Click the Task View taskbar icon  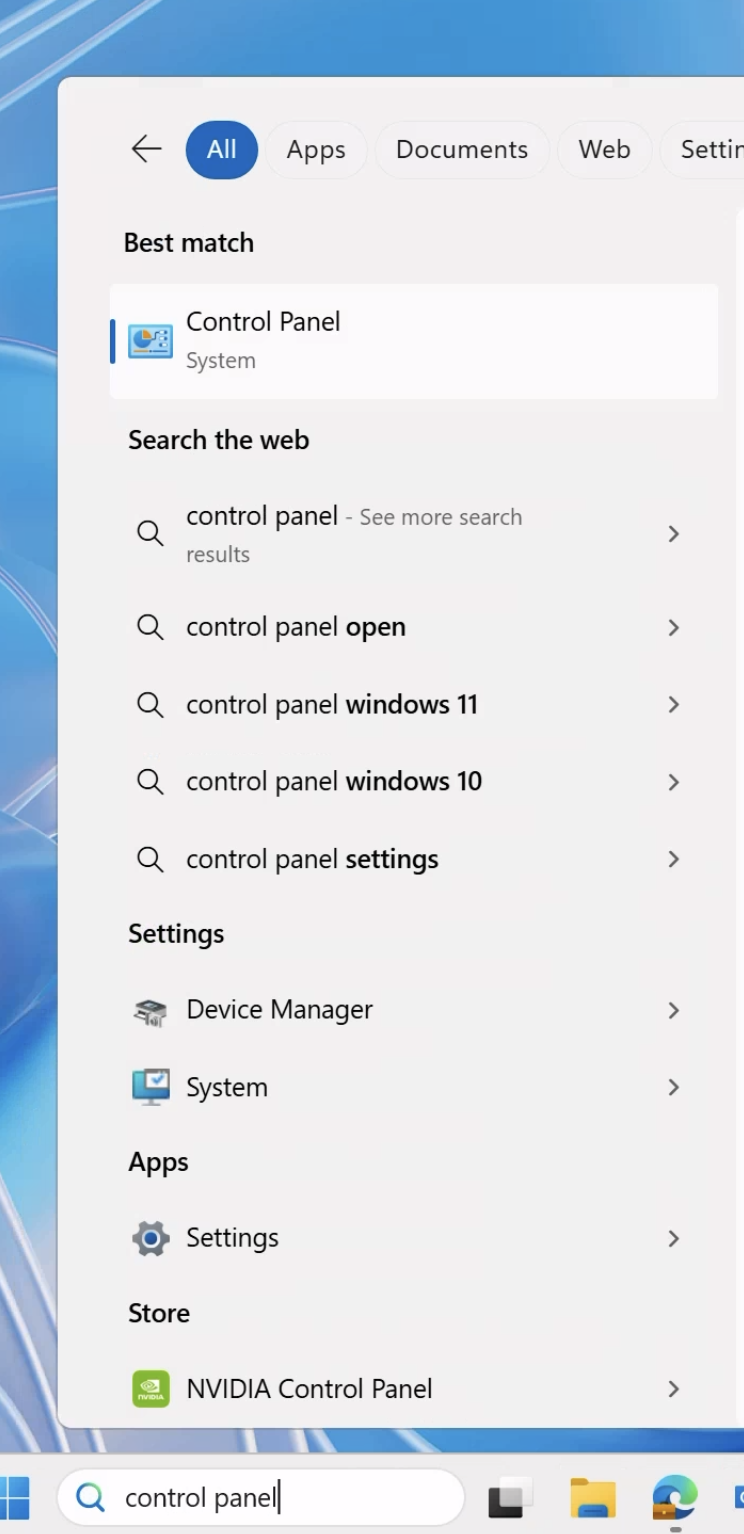[x=510, y=1497]
